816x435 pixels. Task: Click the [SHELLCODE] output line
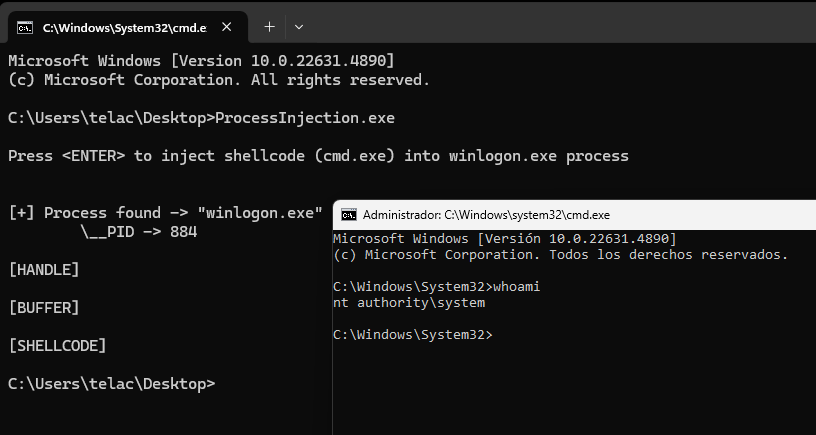(x=57, y=346)
